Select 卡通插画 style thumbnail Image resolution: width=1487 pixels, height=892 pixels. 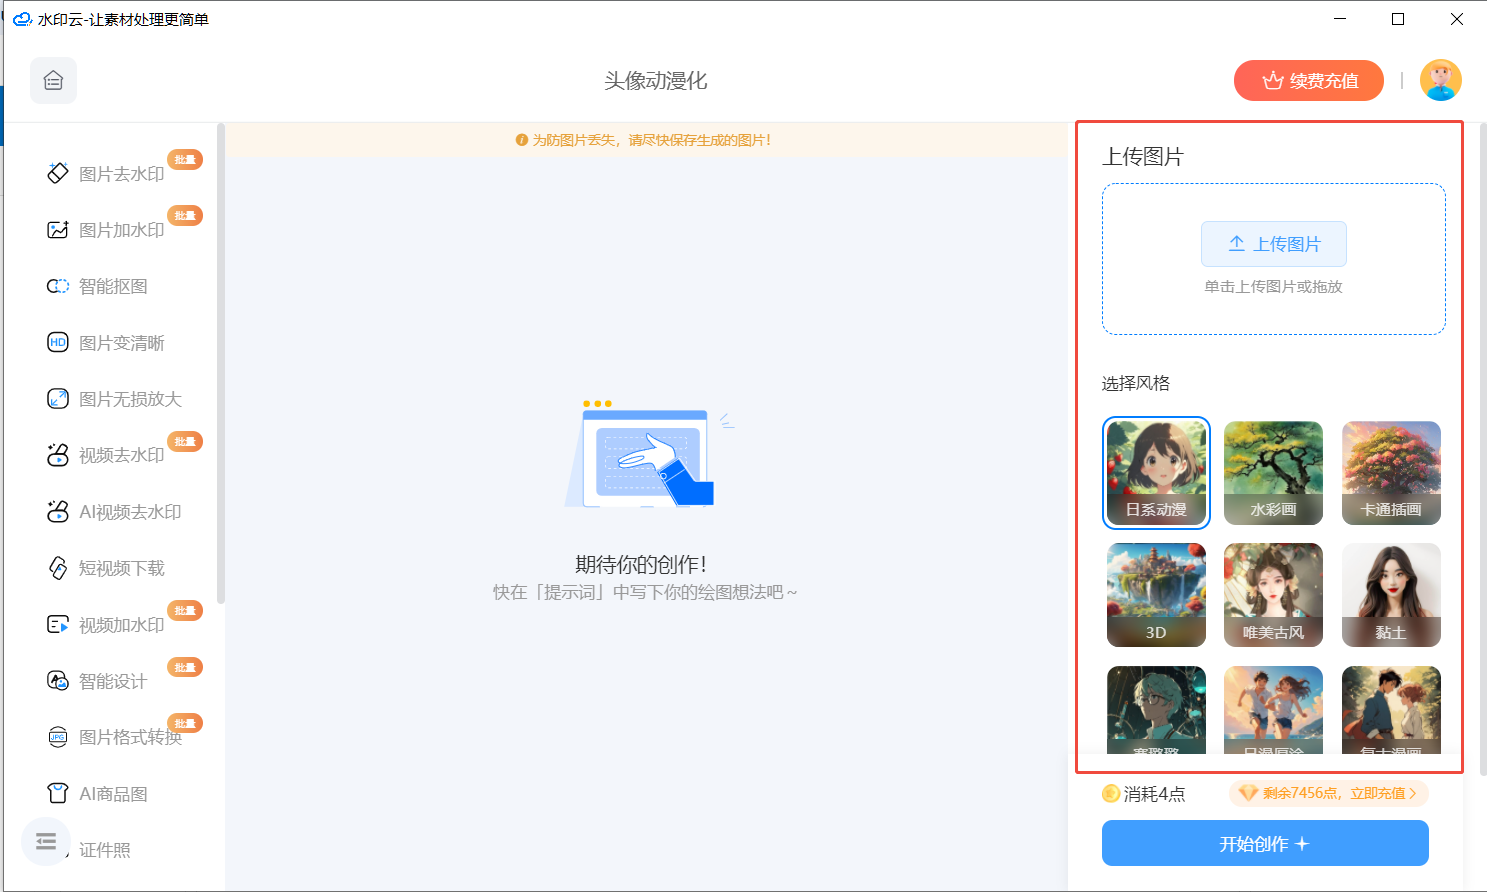(x=1391, y=473)
